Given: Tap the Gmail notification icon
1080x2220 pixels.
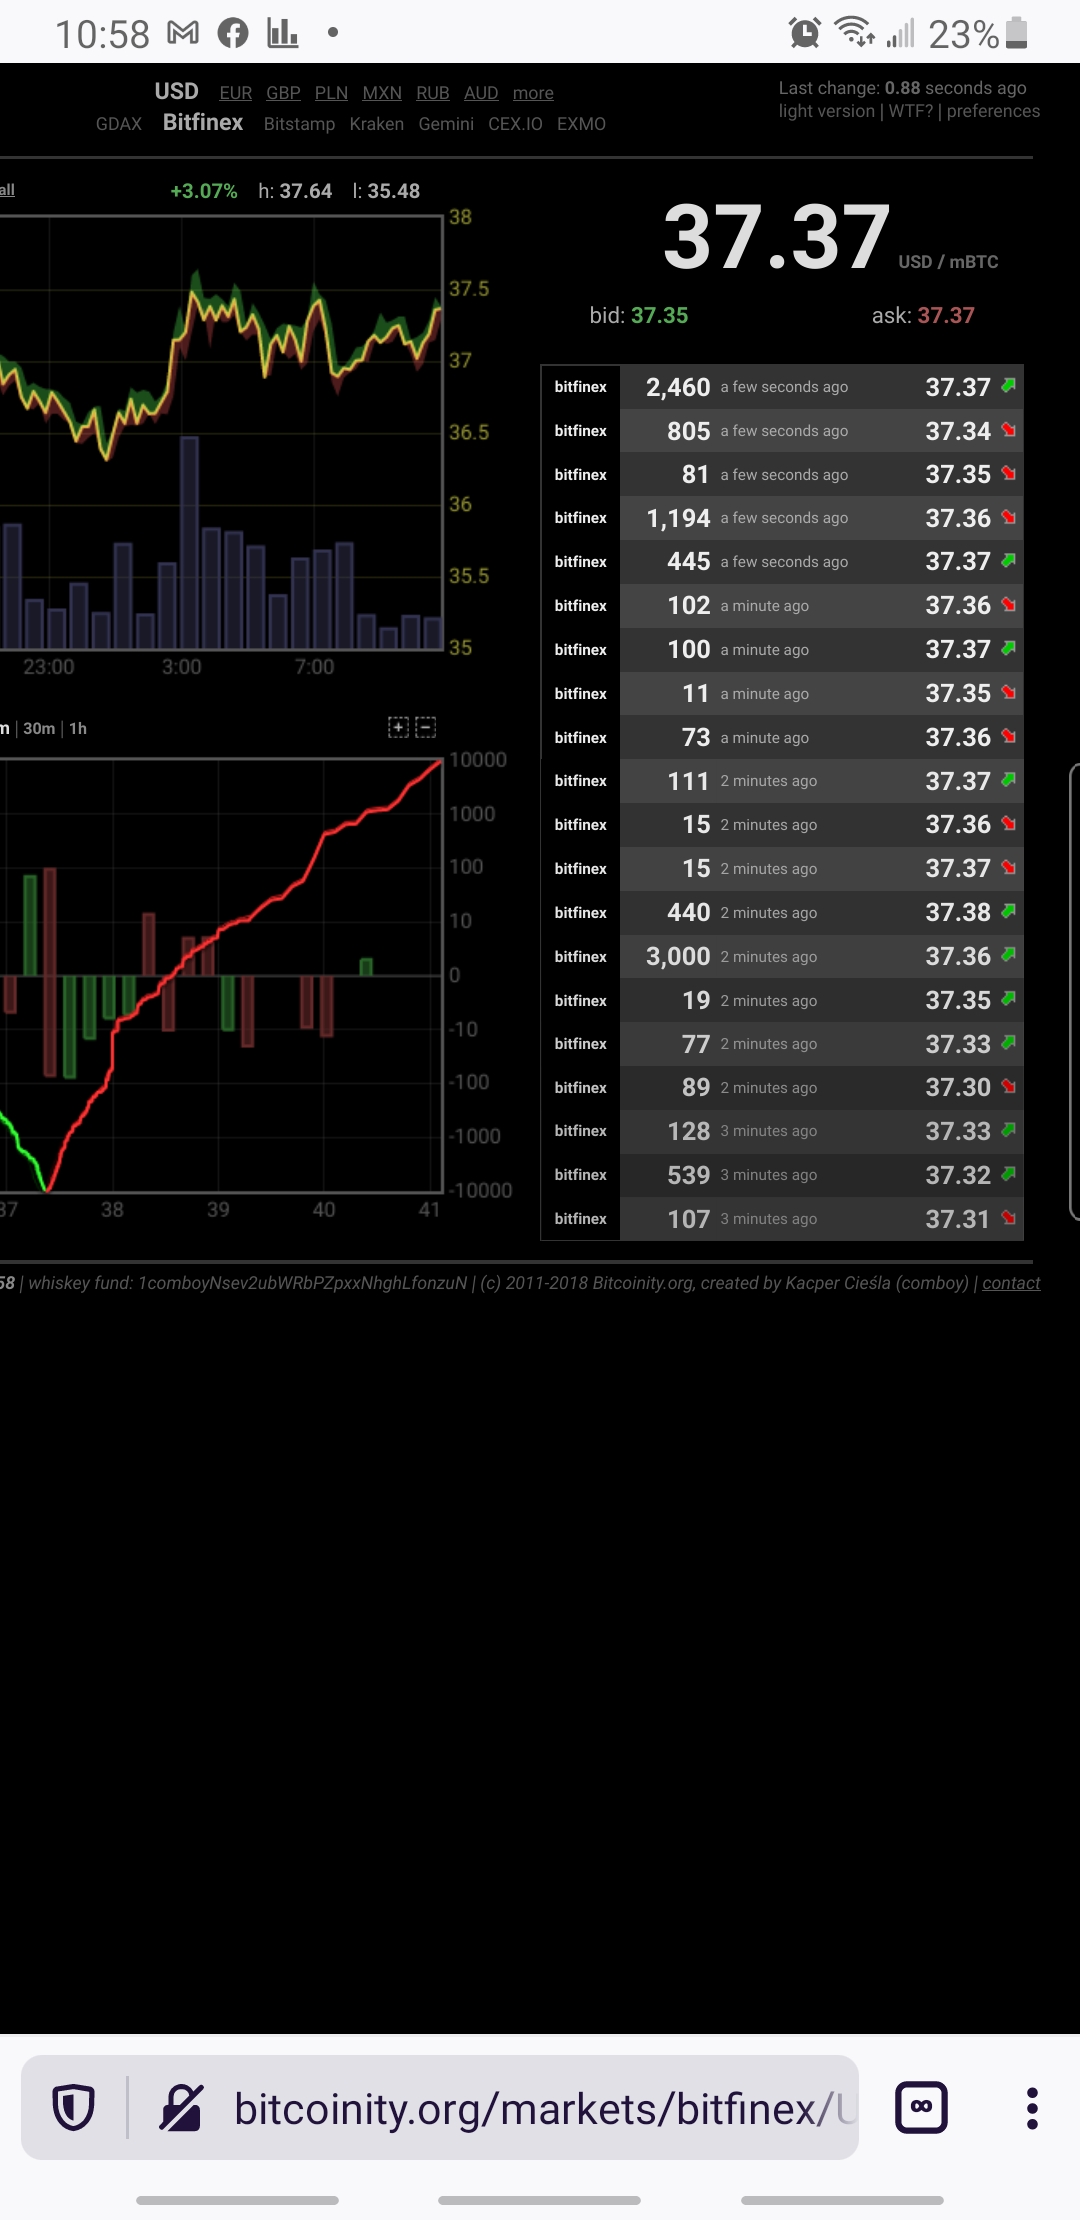Looking at the screenshot, I should point(183,33).
